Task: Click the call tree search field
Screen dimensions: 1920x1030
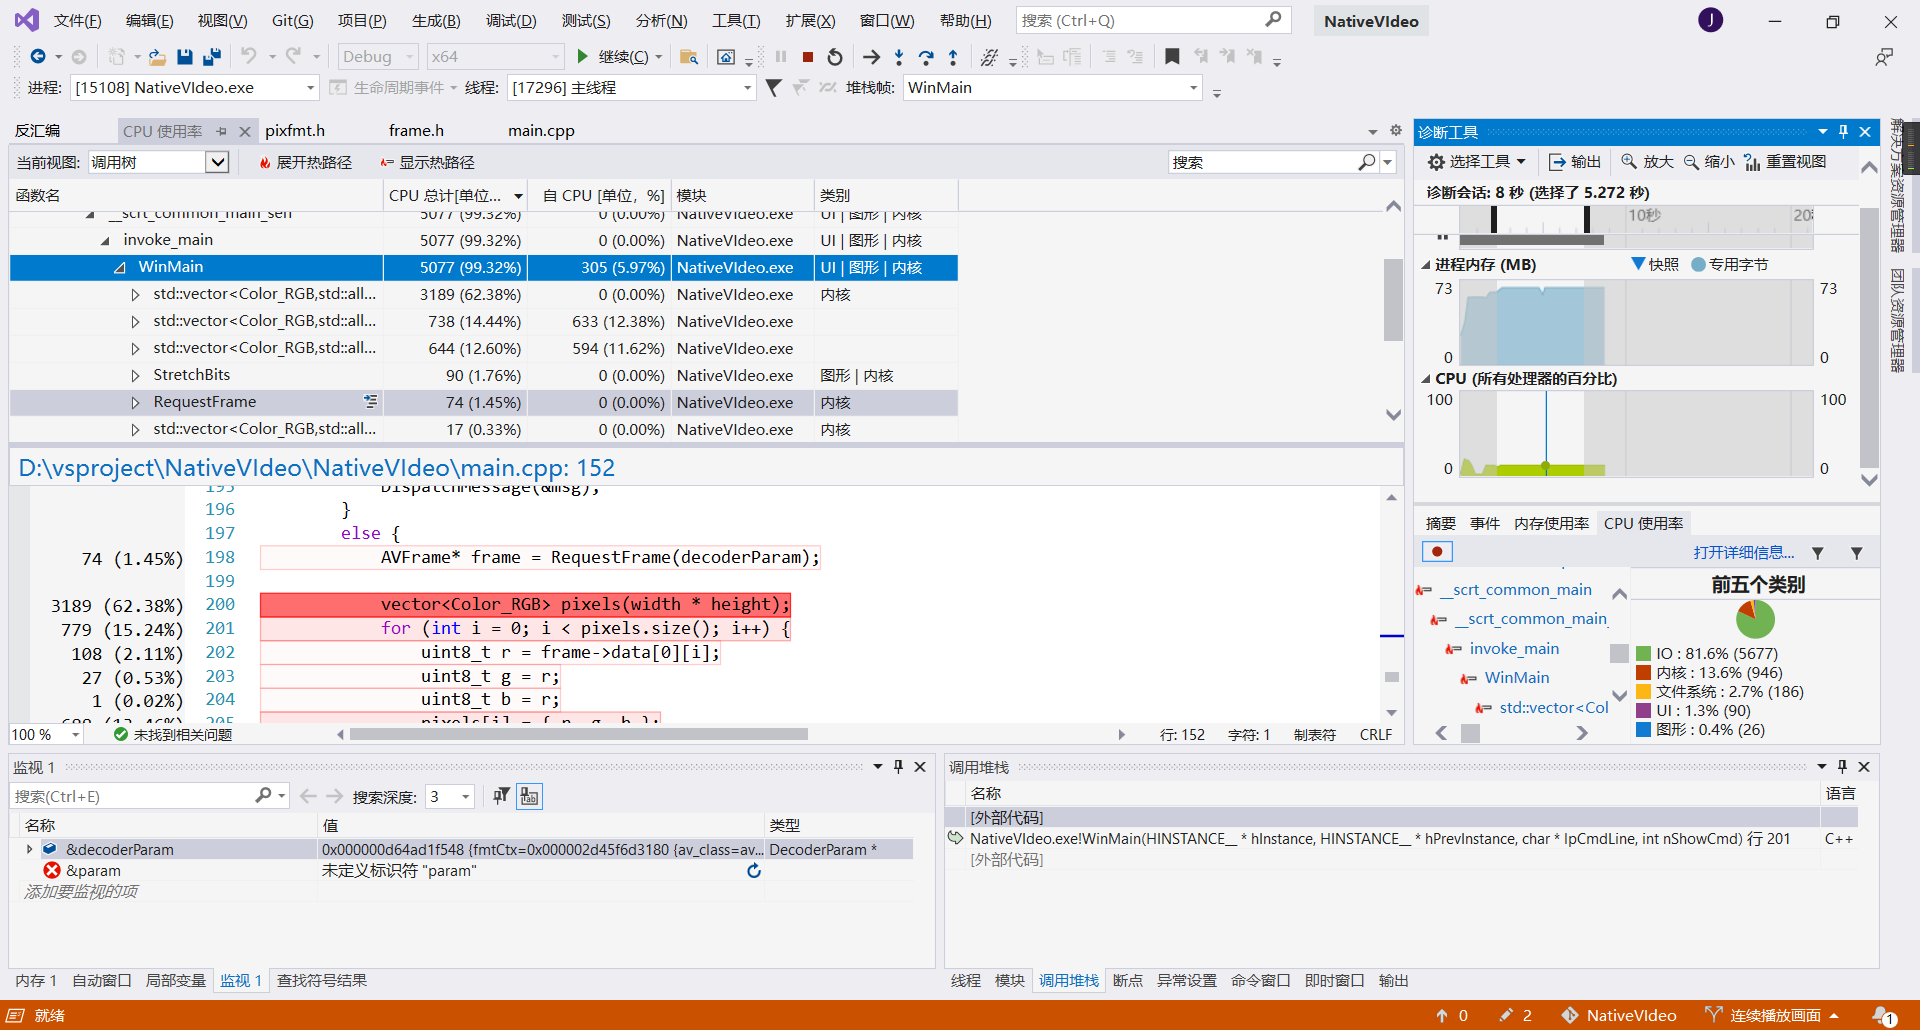Action: pos(1262,162)
